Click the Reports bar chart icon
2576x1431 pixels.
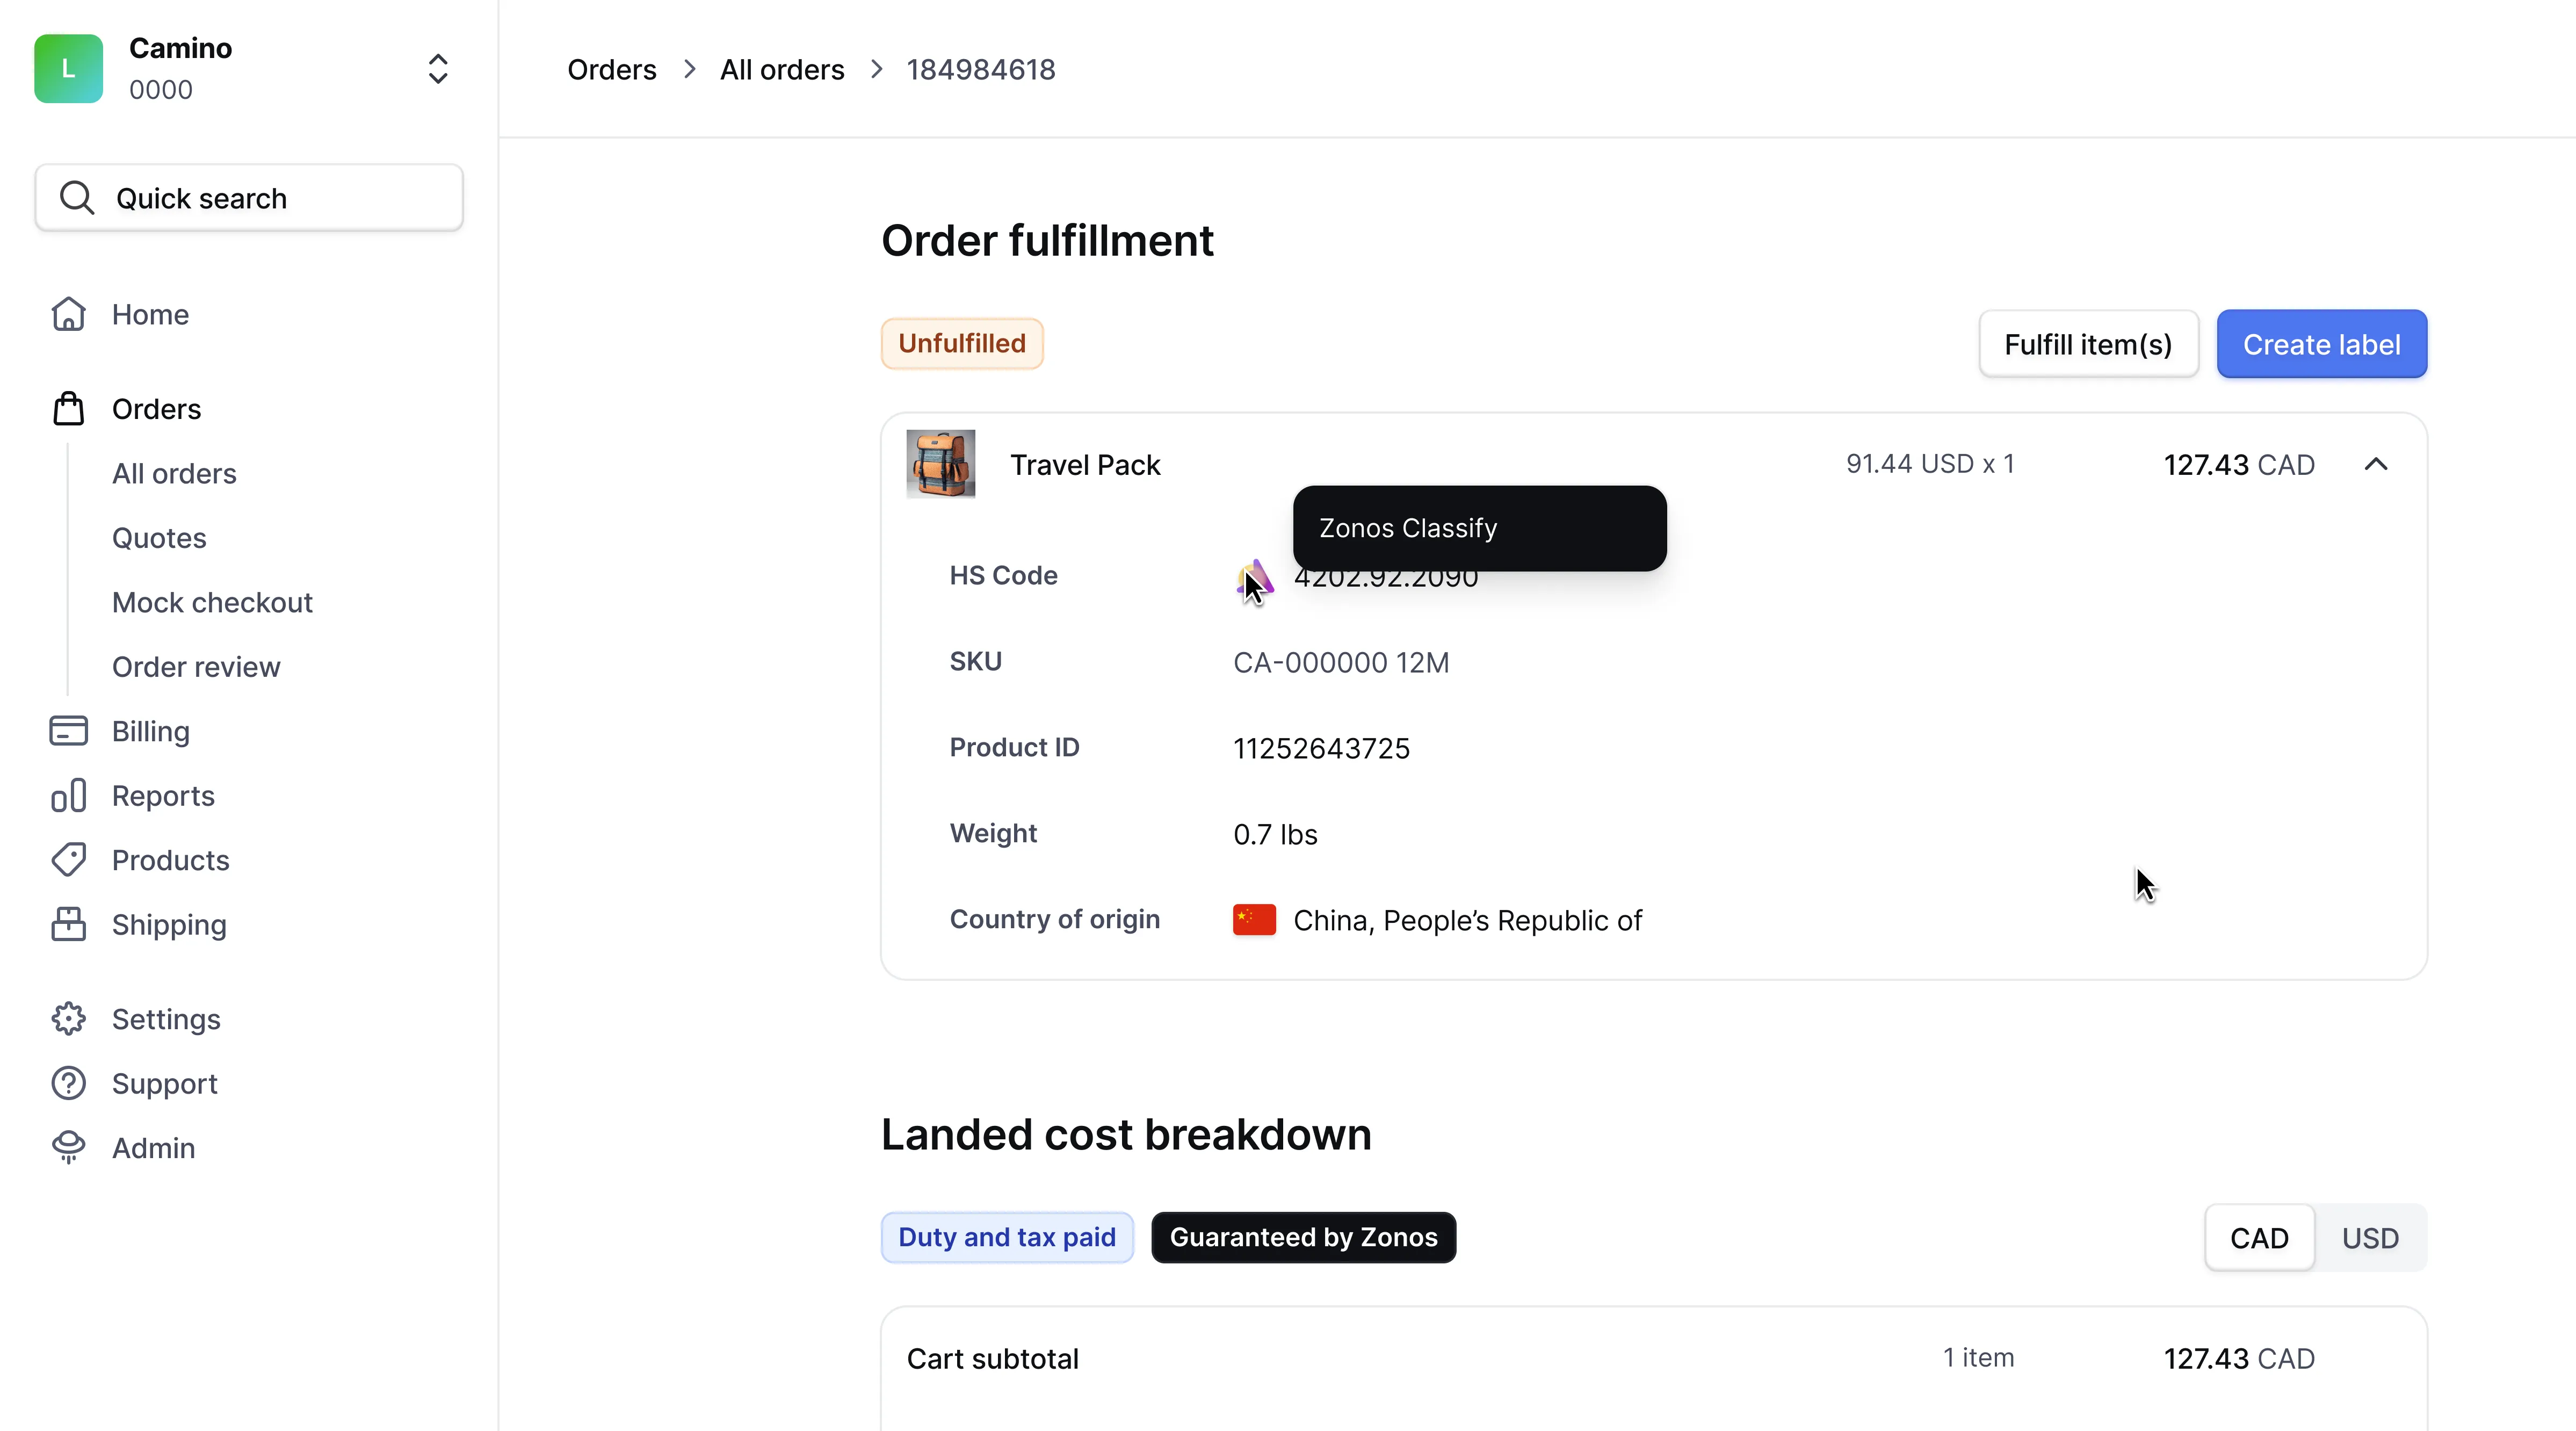click(x=68, y=796)
